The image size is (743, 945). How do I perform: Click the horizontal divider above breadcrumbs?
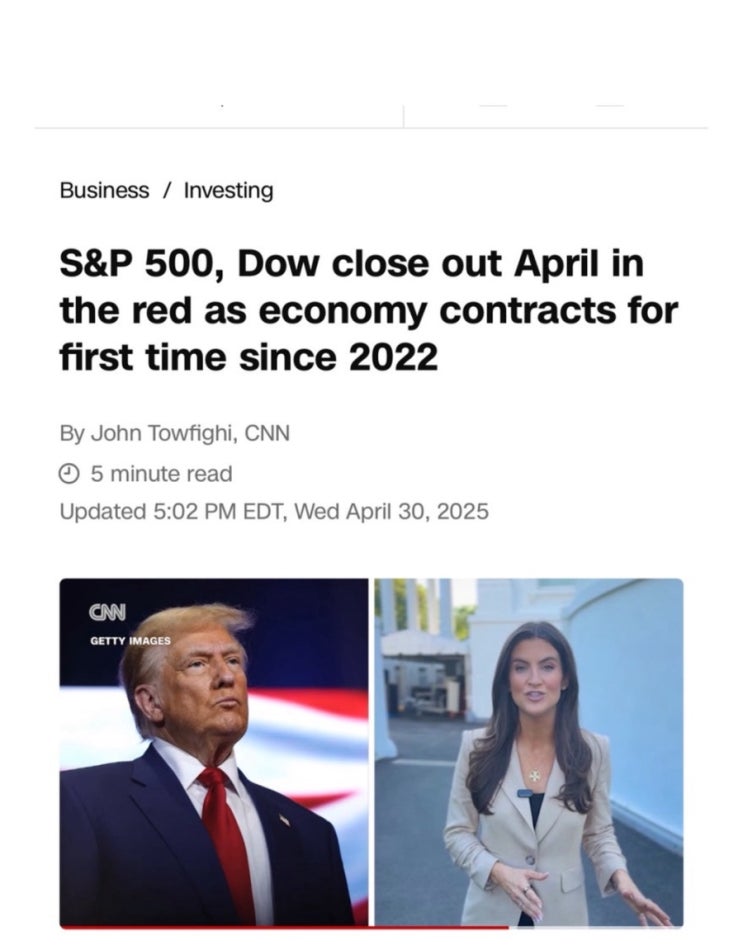[x=371, y=128]
